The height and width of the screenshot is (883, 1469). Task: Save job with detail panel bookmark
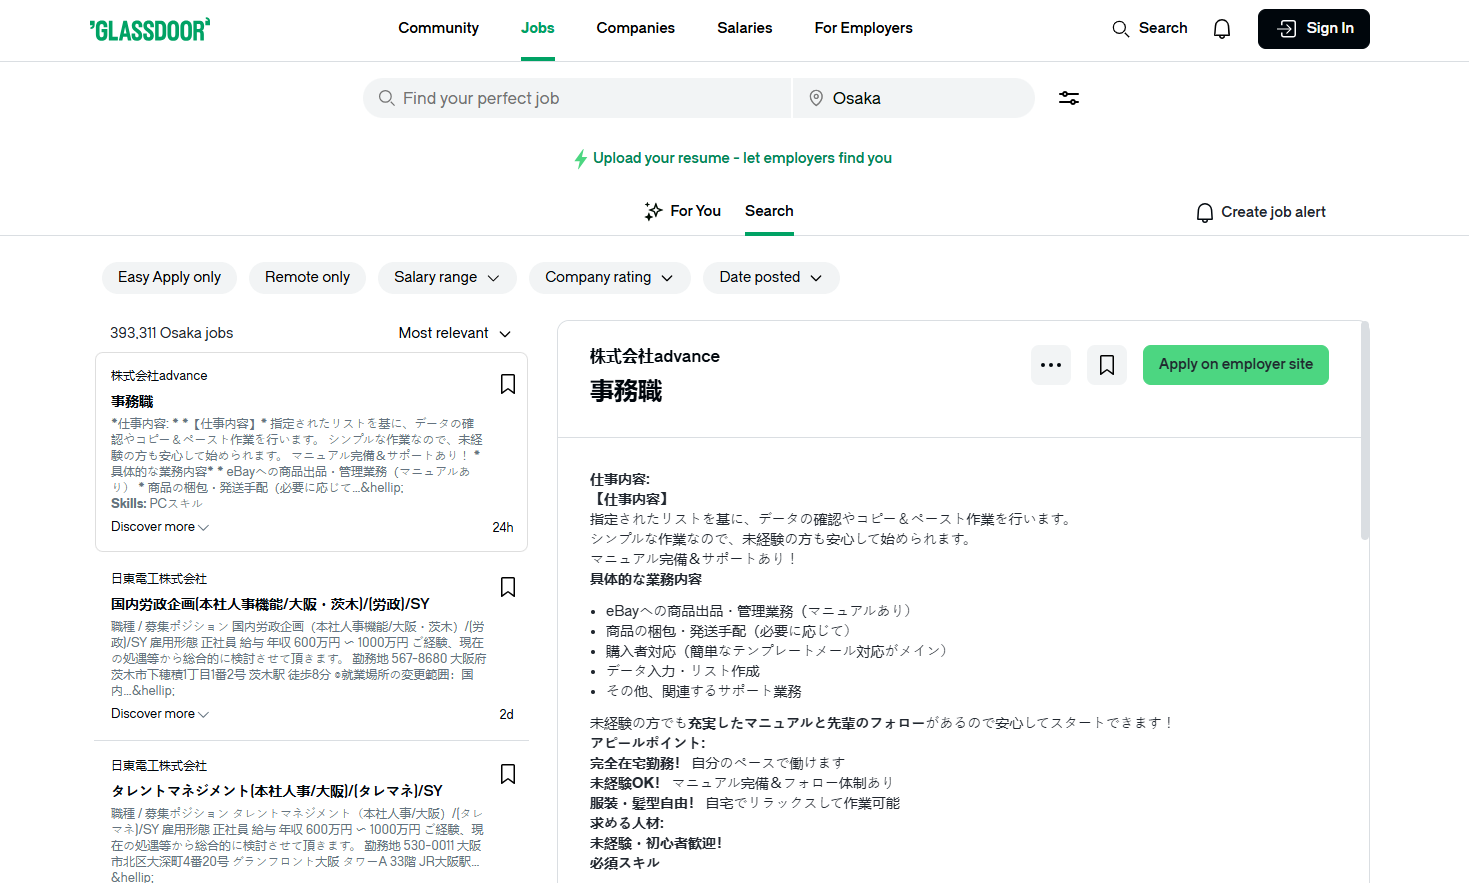tap(1107, 365)
